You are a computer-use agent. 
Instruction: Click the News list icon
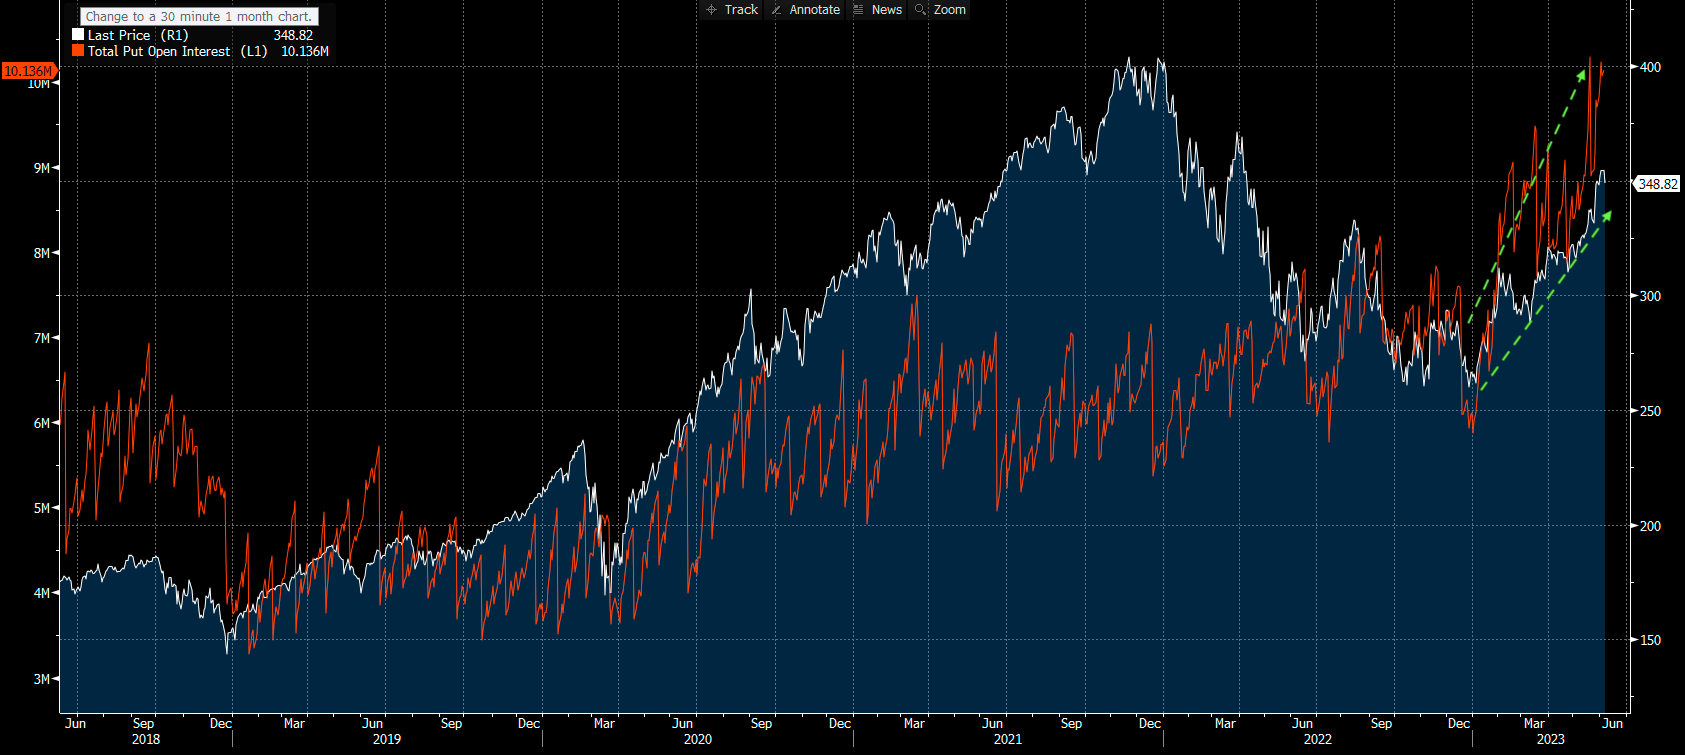tap(858, 10)
